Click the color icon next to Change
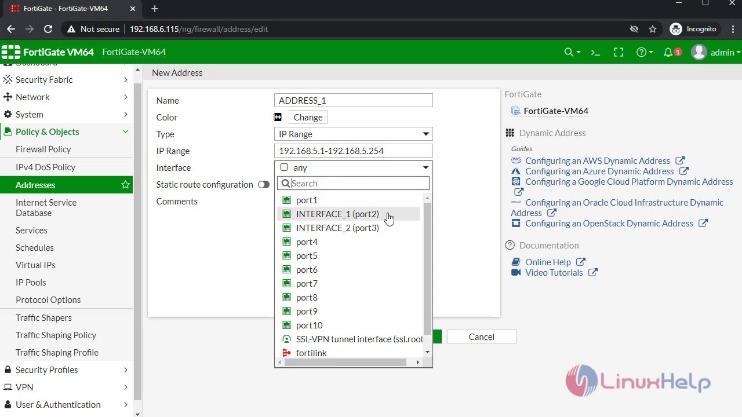Screen dimensions: 742x417 [x=278, y=117]
